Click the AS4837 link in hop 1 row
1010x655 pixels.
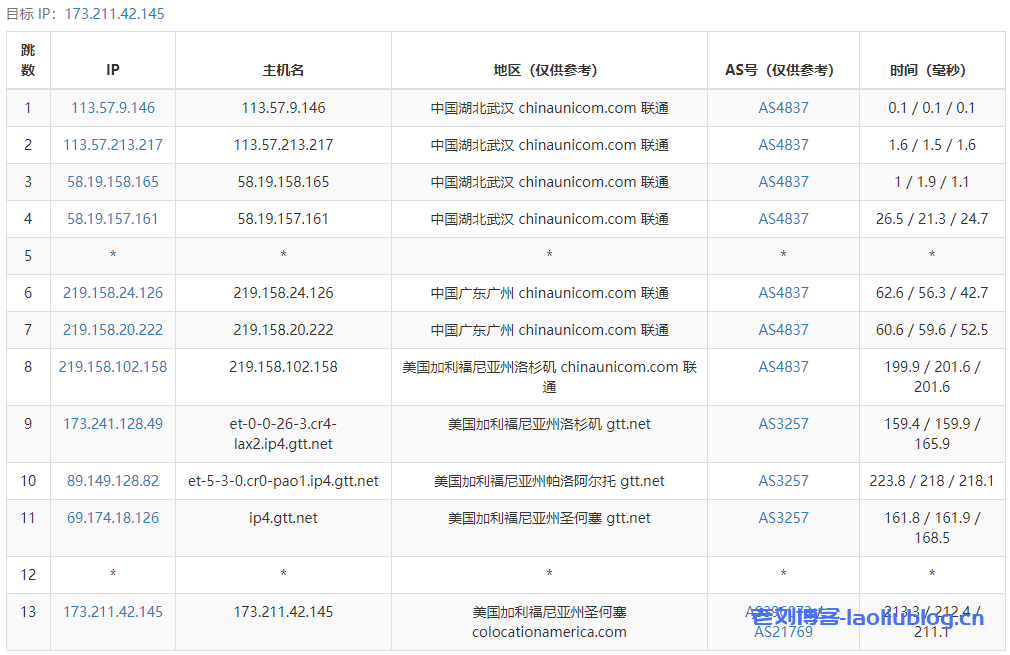point(783,108)
